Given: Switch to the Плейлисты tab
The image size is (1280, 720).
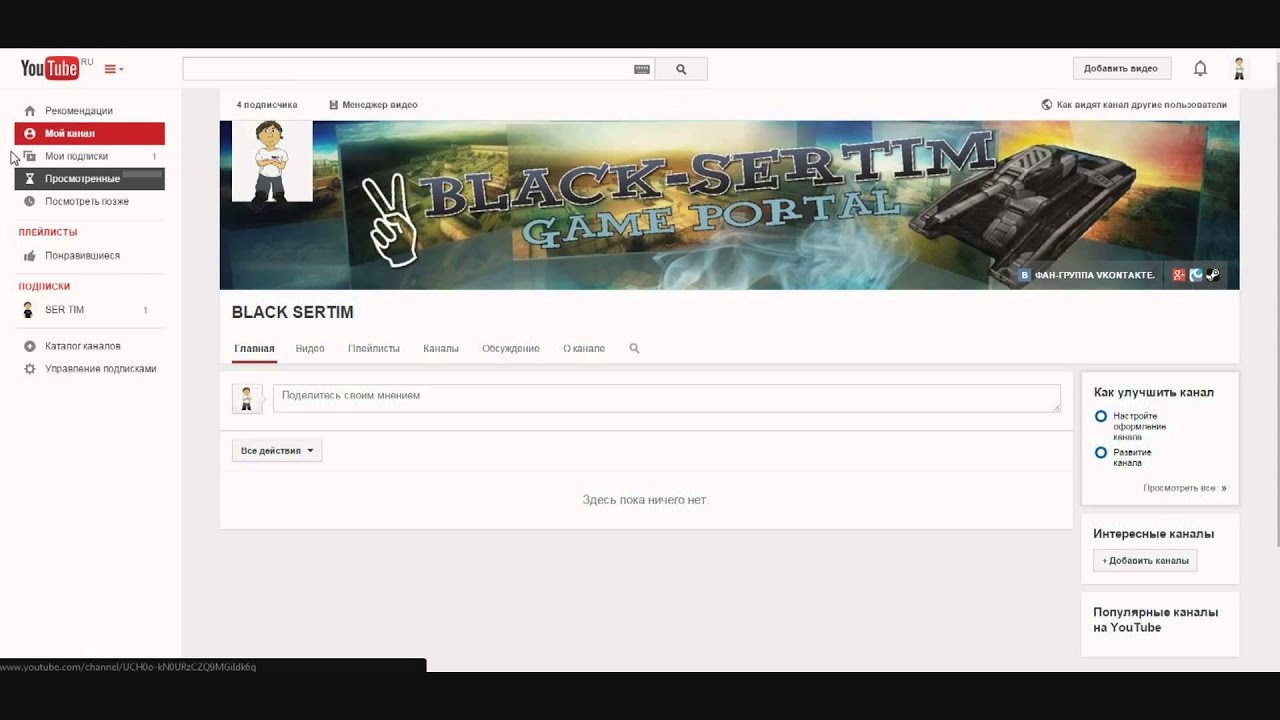Looking at the screenshot, I should click(x=374, y=348).
